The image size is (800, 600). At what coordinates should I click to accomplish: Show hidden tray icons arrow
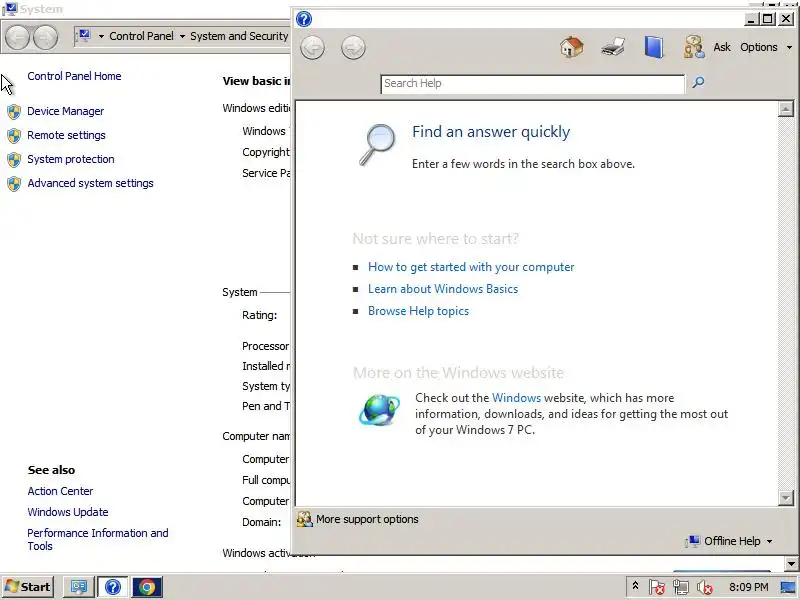point(635,586)
